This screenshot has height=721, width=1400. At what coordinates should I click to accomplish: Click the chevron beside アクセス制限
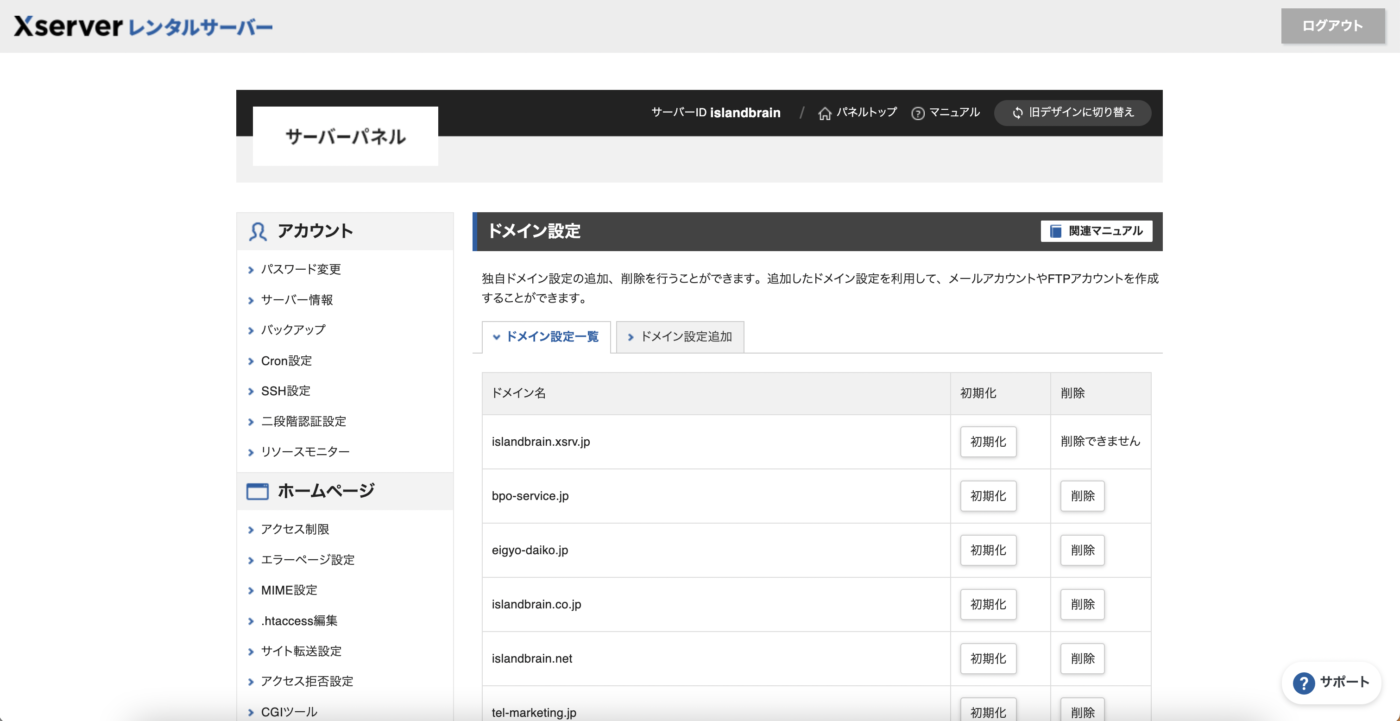click(x=251, y=530)
